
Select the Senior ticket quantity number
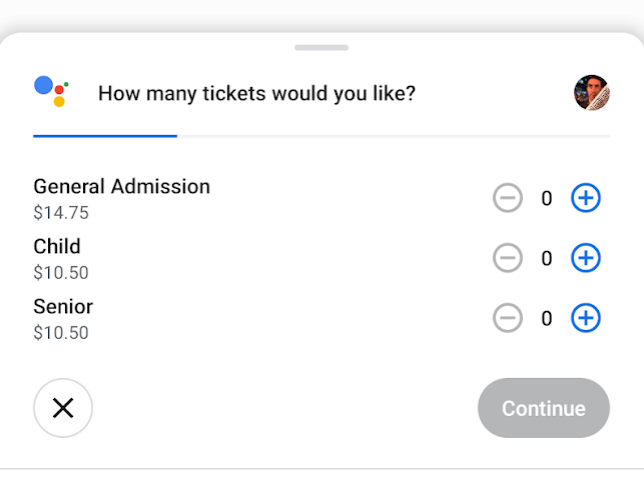(x=547, y=318)
